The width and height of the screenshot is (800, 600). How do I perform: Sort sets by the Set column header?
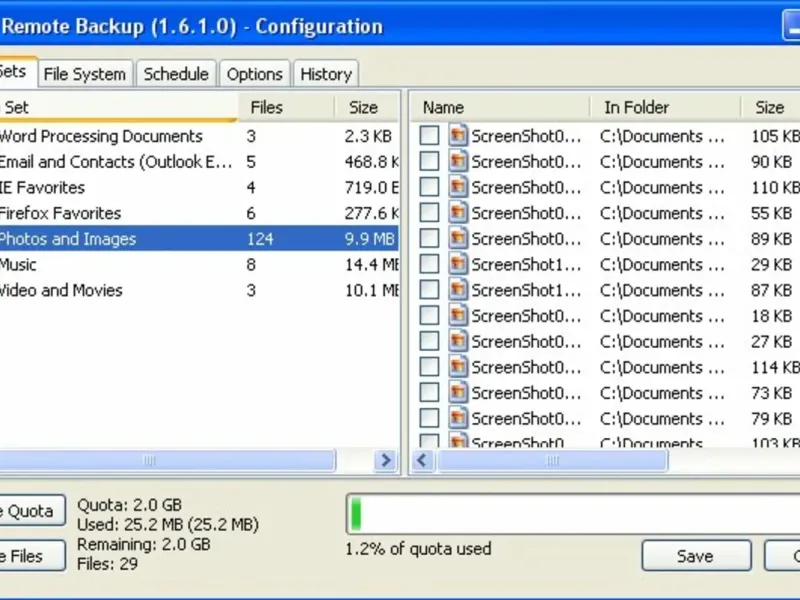118,107
